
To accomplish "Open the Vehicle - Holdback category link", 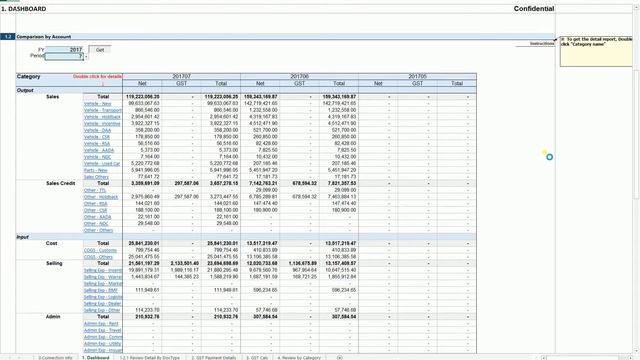I will coord(102,117).
